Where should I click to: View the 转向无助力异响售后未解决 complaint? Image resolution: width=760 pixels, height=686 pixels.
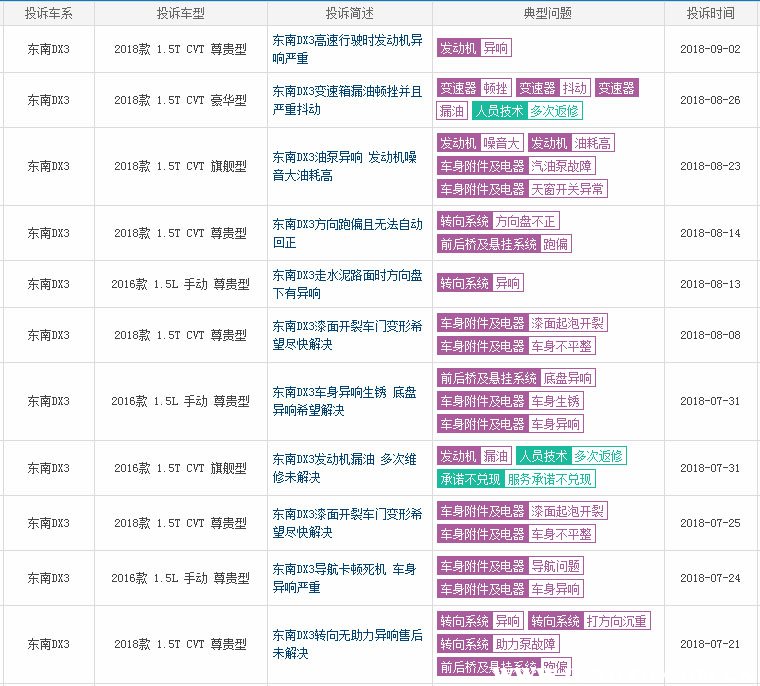point(347,644)
